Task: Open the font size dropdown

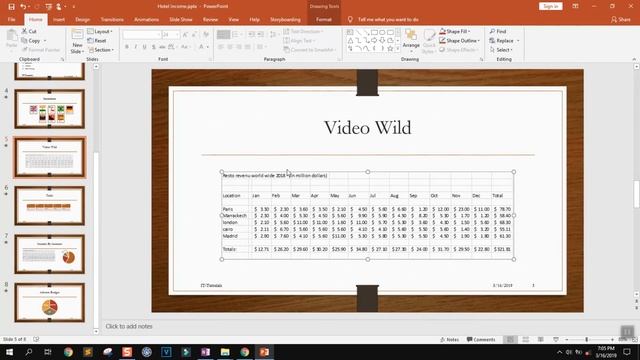Action: click(x=177, y=35)
